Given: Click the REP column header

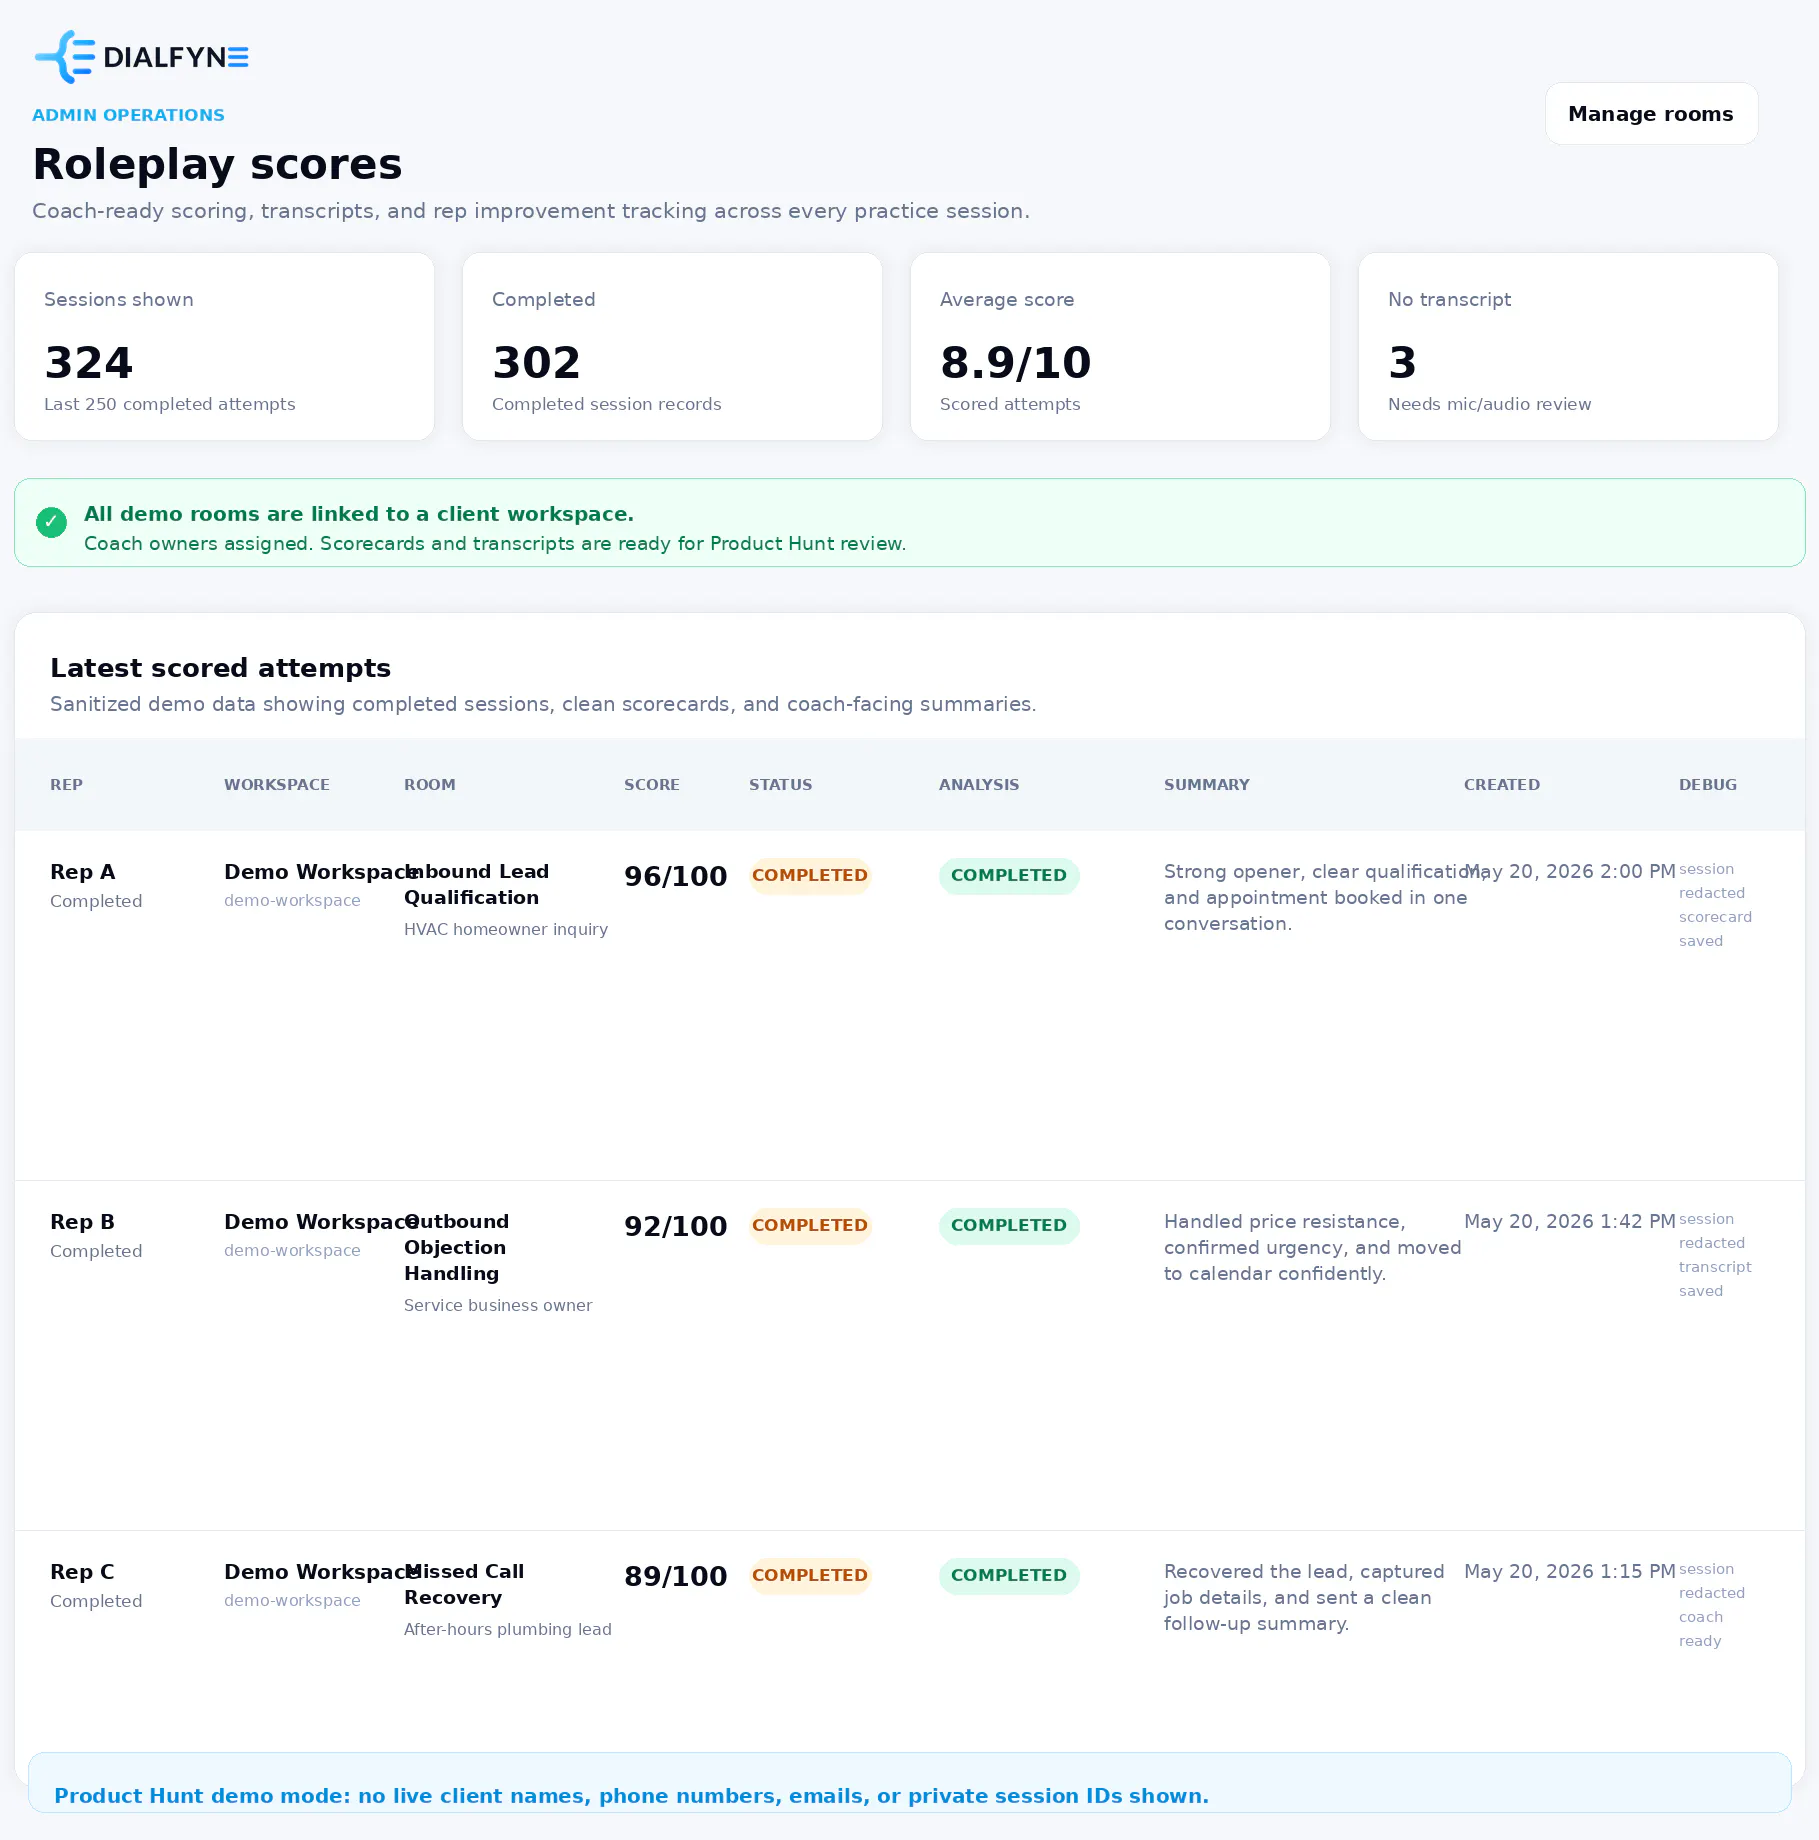Looking at the screenshot, I should (66, 785).
